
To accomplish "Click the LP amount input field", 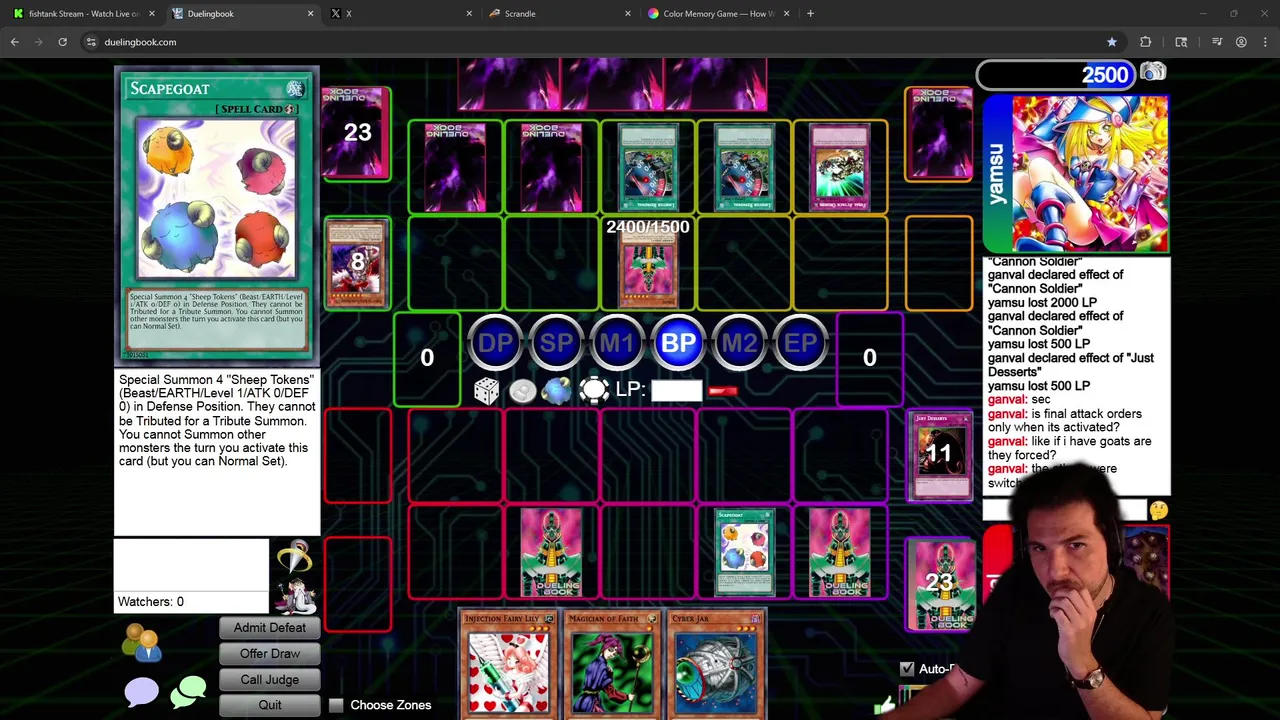I will 676,390.
